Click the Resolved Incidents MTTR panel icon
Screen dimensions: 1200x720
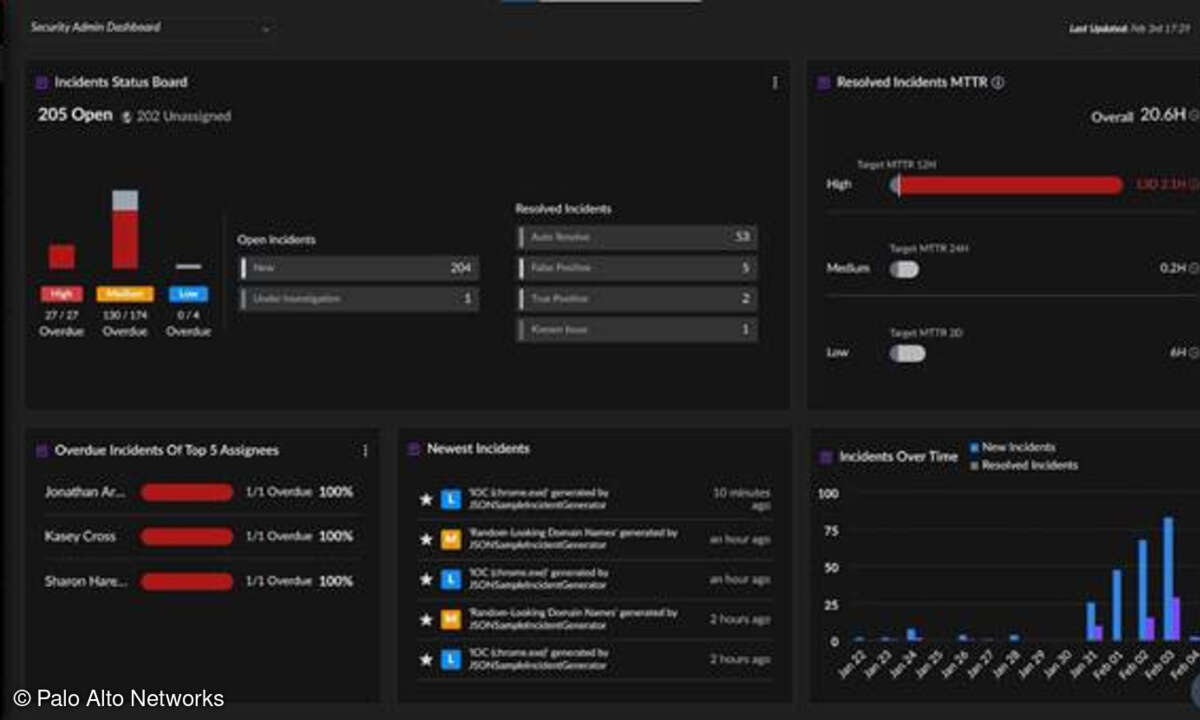pos(824,83)
